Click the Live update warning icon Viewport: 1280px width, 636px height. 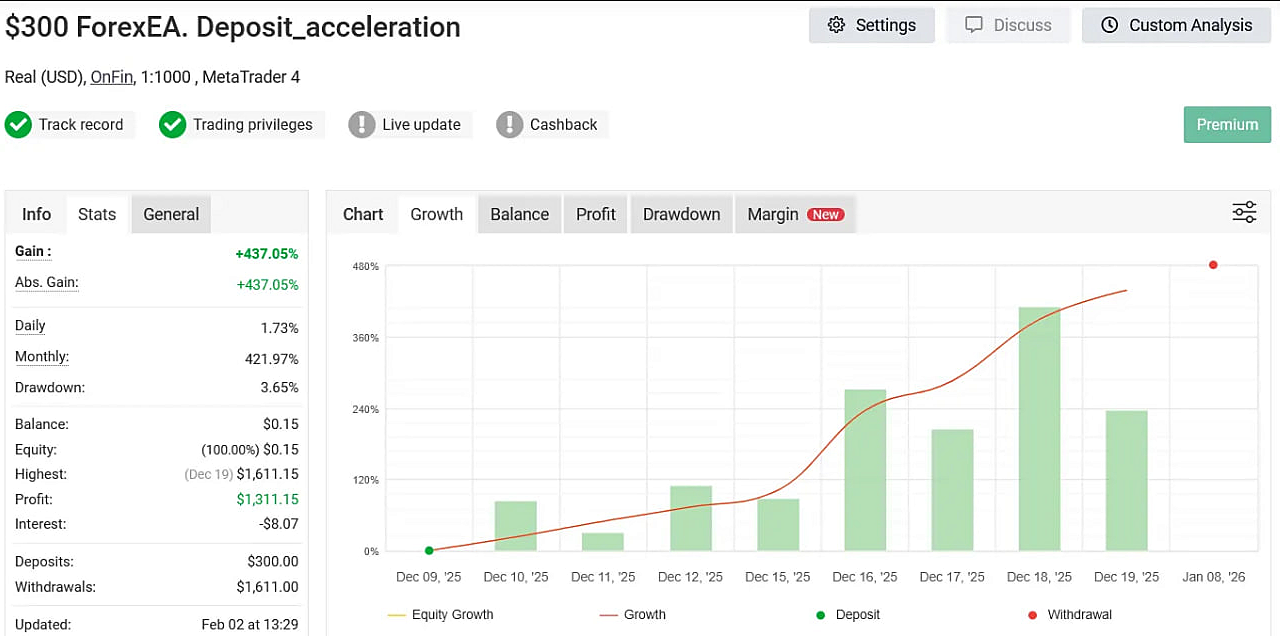click(362, 125)
